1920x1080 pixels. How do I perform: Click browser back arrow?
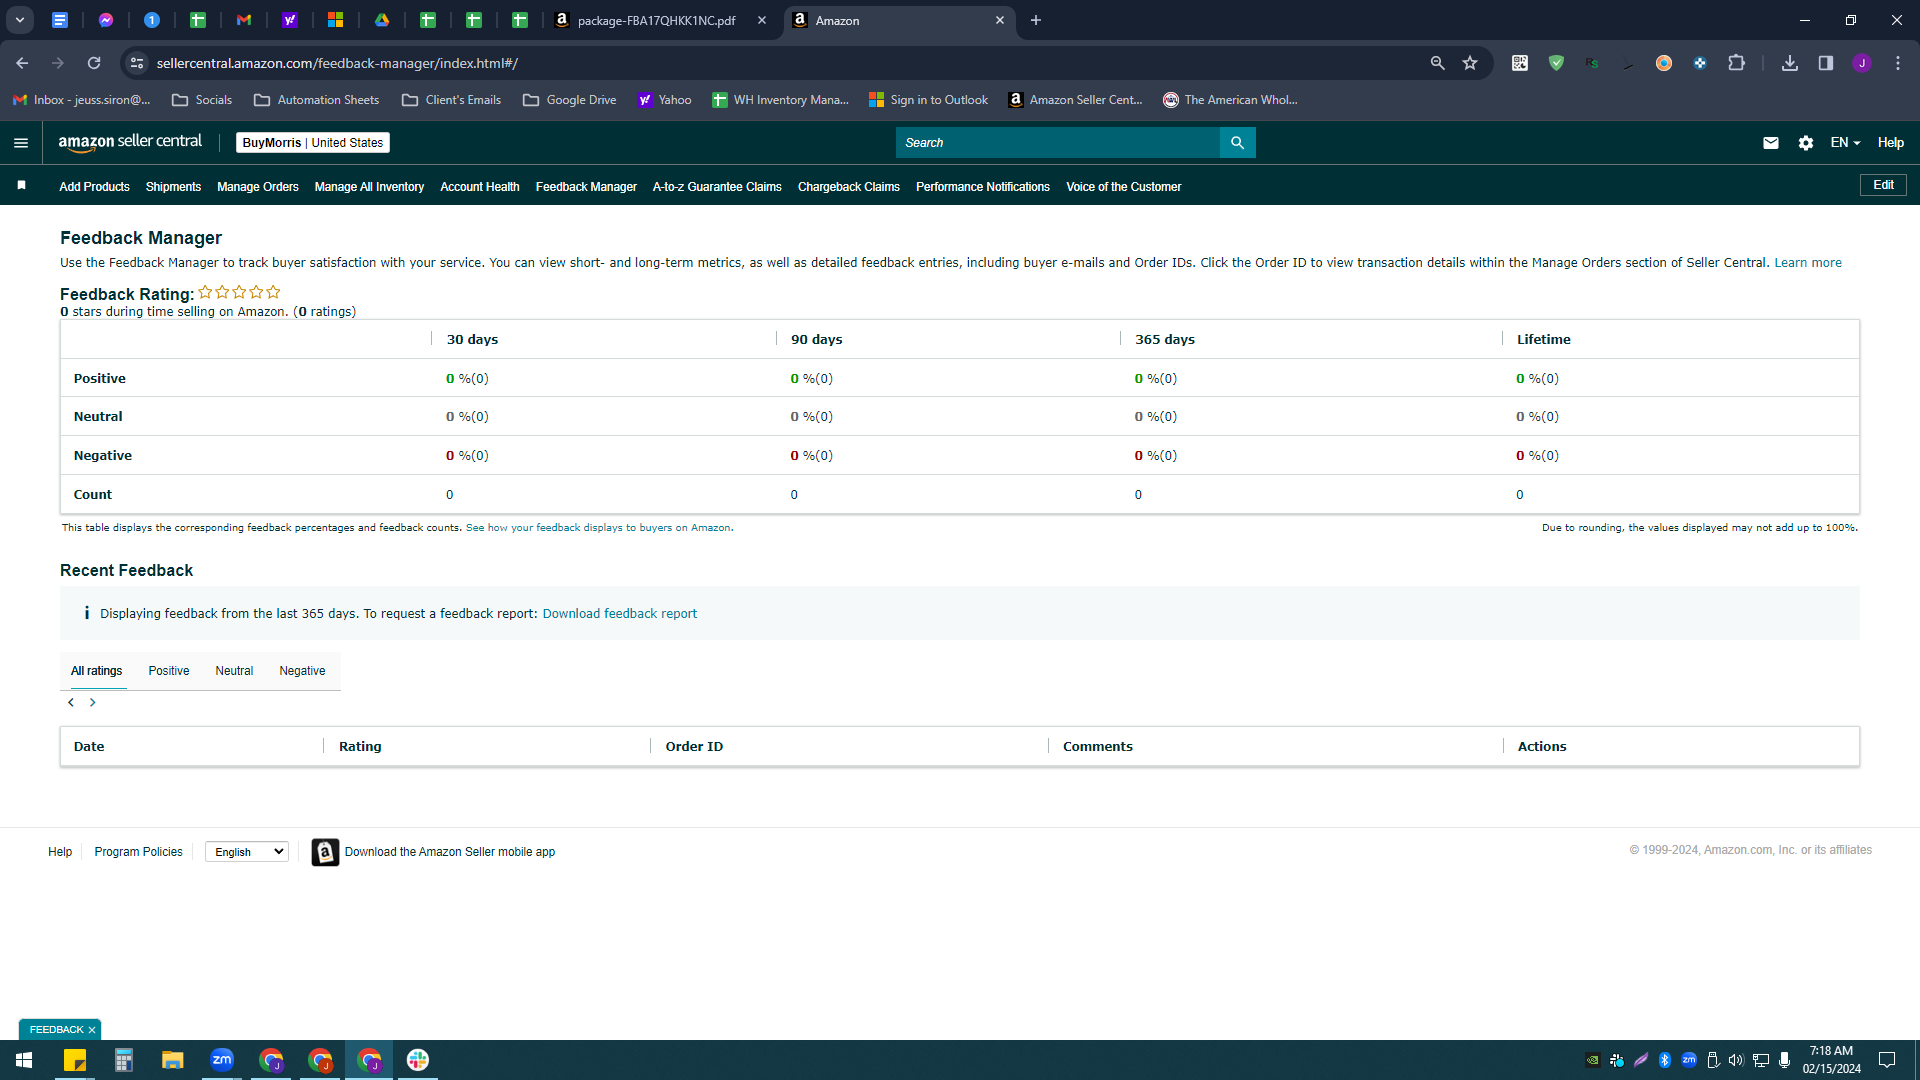click(x=22, y=63)
